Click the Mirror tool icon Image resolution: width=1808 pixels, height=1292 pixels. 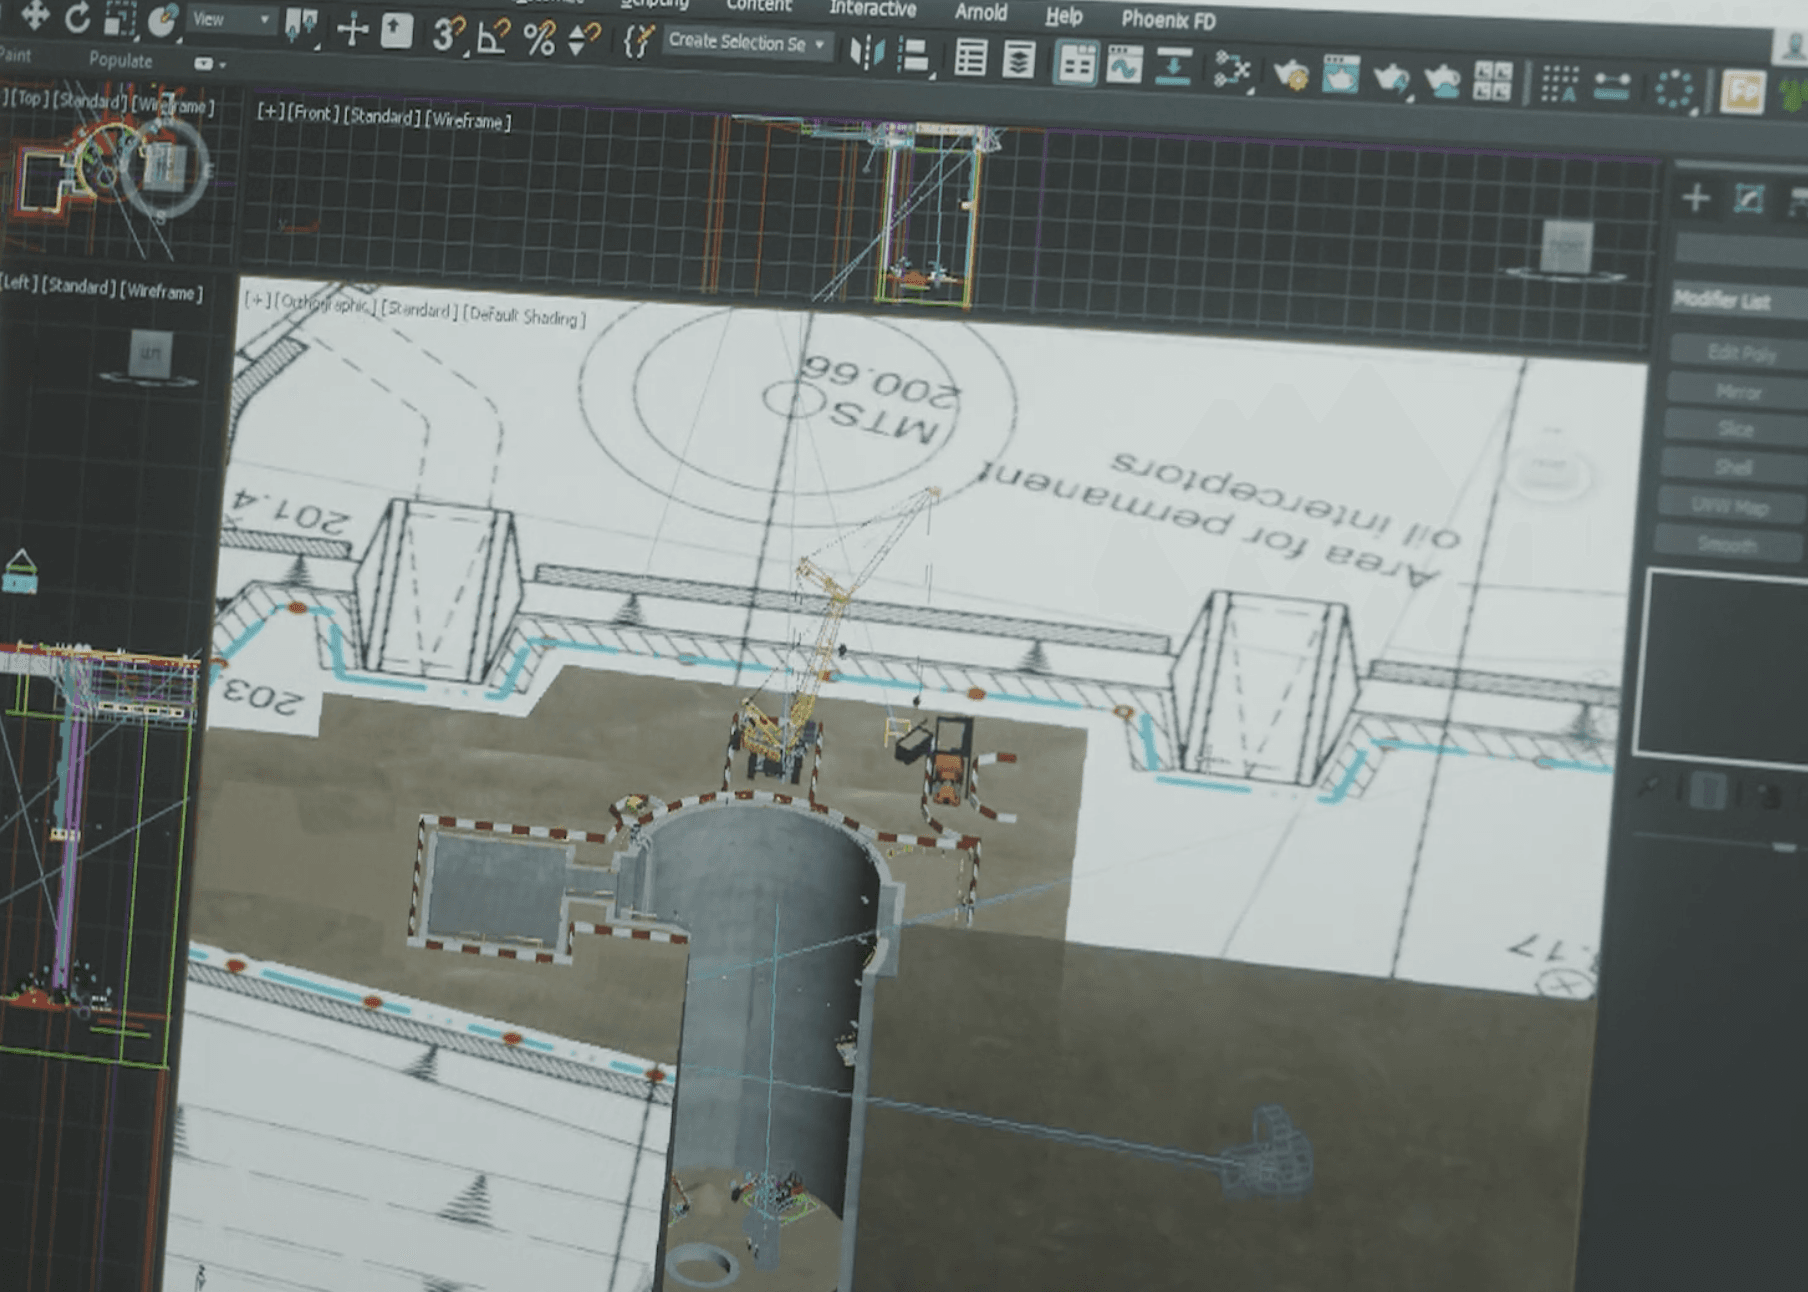pyautogui.click(x=866, y=52)
